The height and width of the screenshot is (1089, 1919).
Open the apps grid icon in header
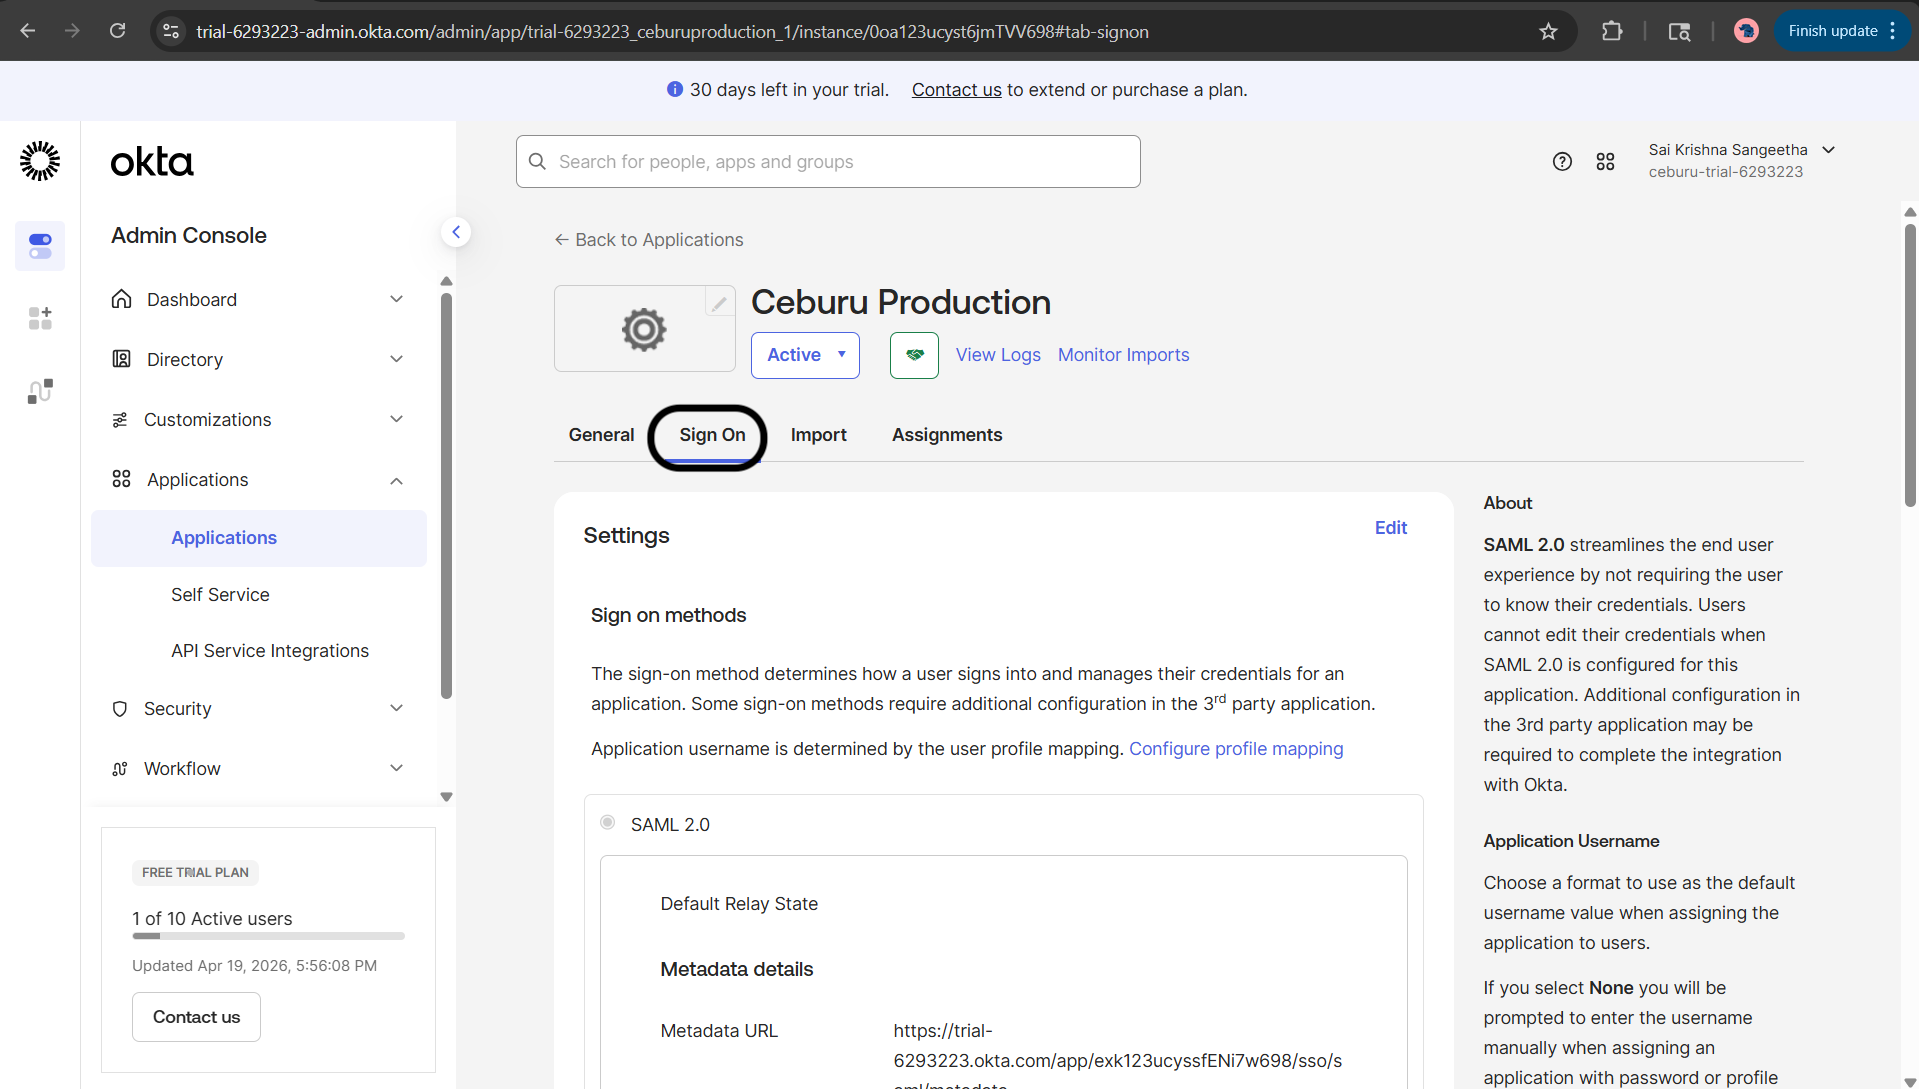(1606, 162)
